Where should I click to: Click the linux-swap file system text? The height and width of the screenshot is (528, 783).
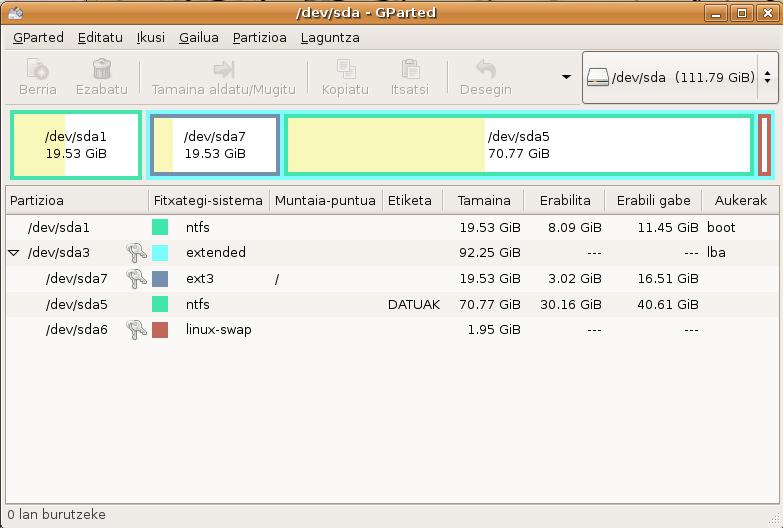[219, 330]
